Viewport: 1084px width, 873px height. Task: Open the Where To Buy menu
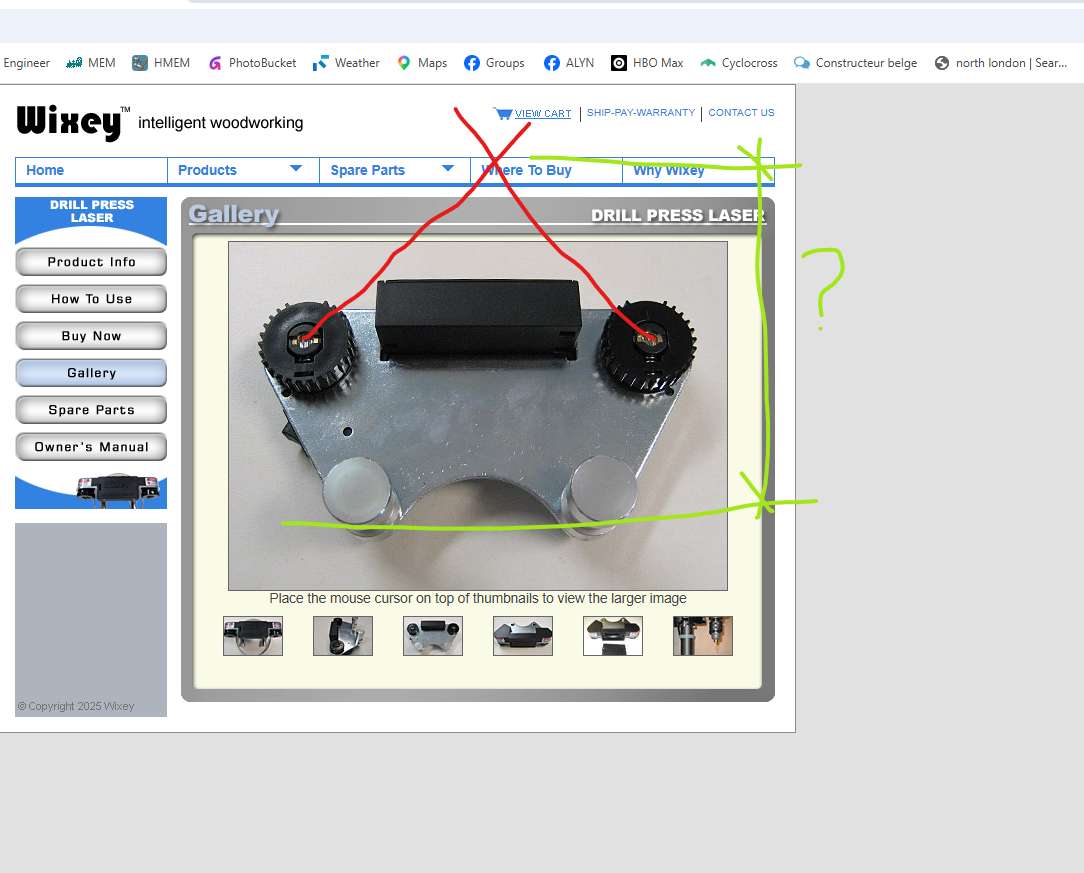[x=546, y=170]
